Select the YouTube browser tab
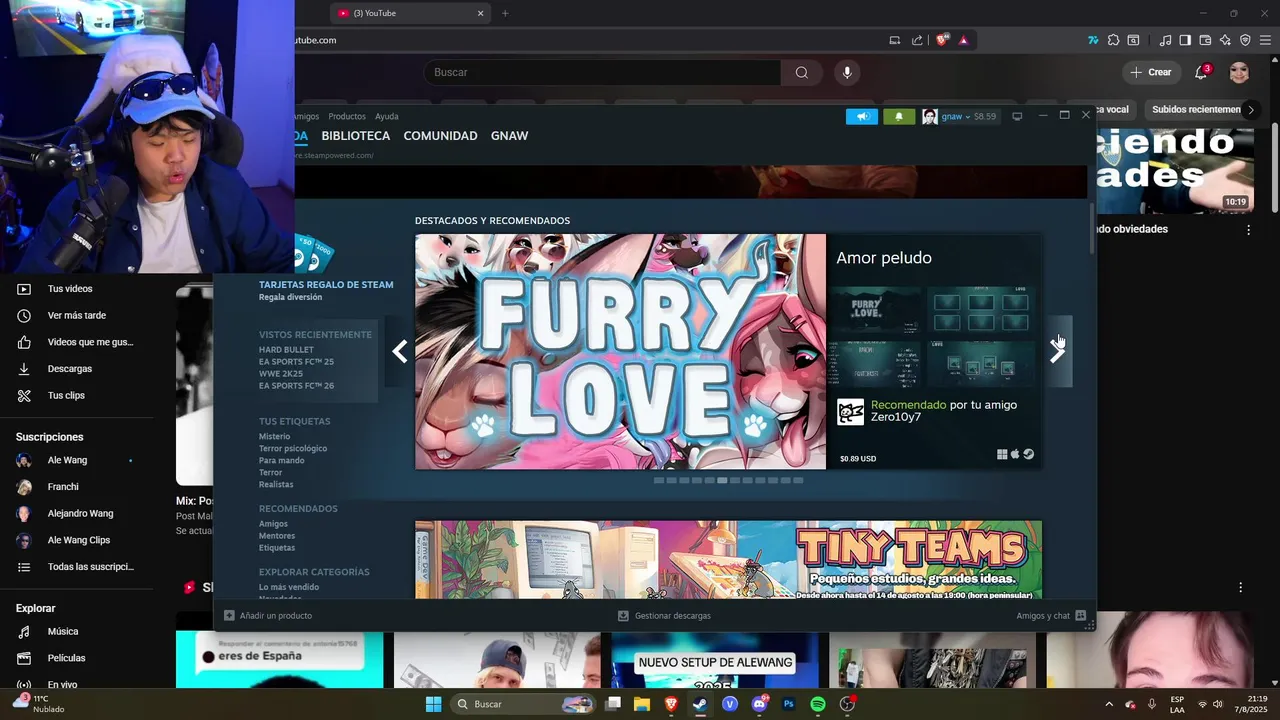The image size is (1280, 720). click(x=408, y=13)
